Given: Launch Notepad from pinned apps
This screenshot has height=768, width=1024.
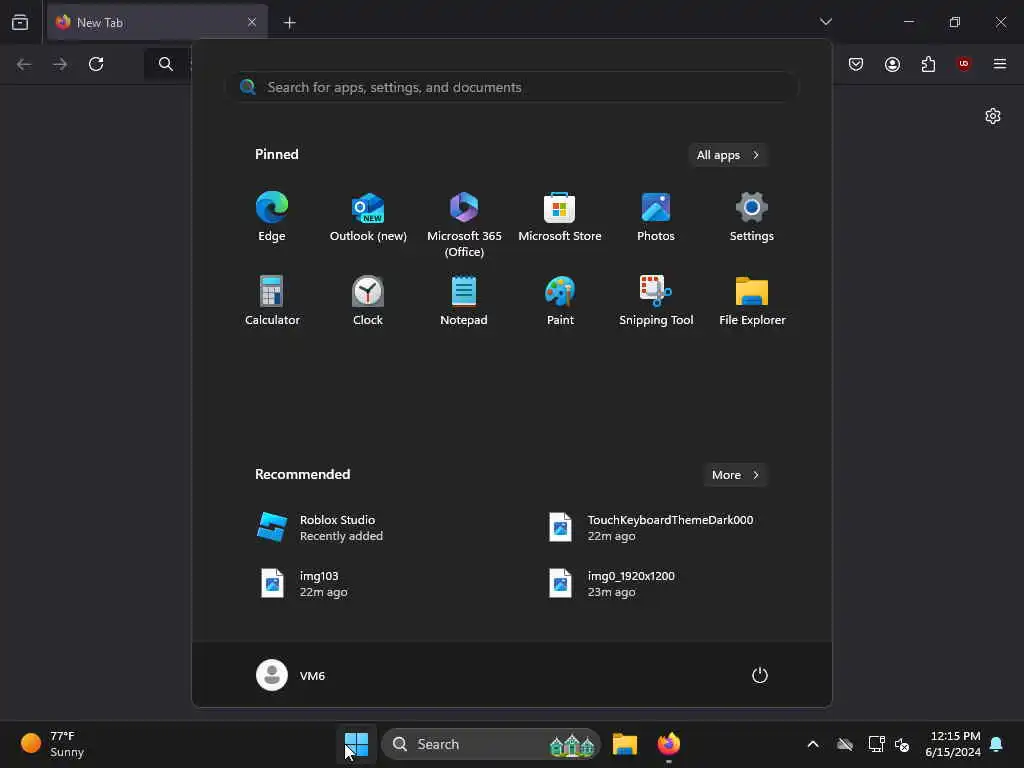Looking at the screenshot, I should [464, 300].
